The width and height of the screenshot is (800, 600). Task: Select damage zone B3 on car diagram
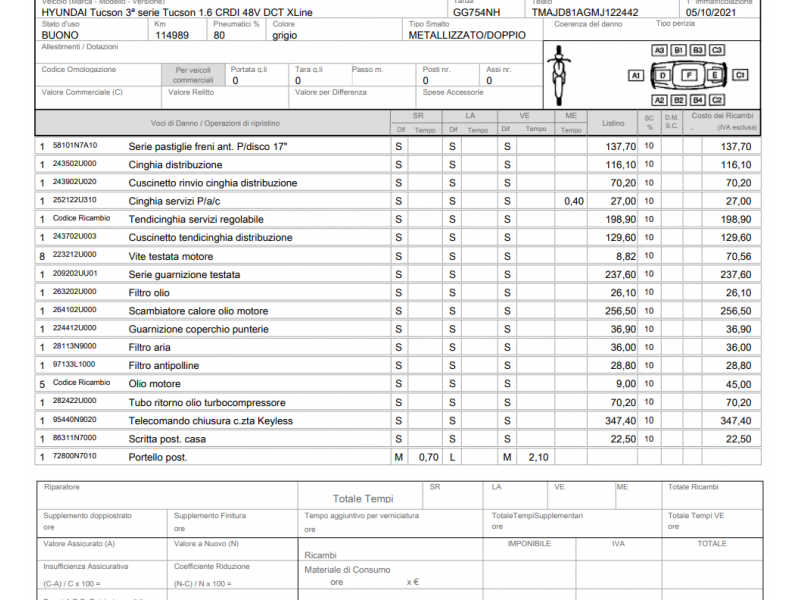697,50
